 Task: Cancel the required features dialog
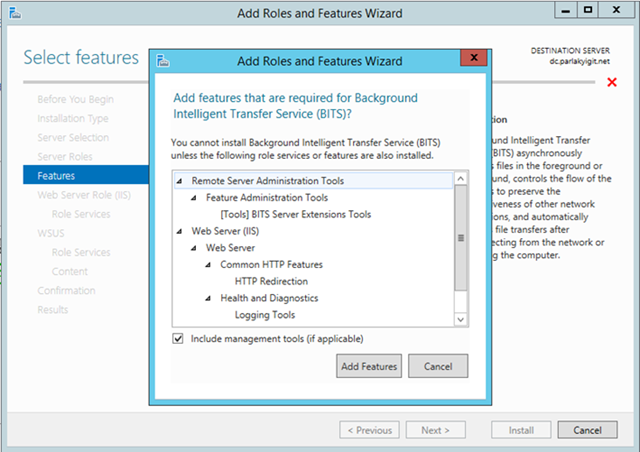[438, 366]
